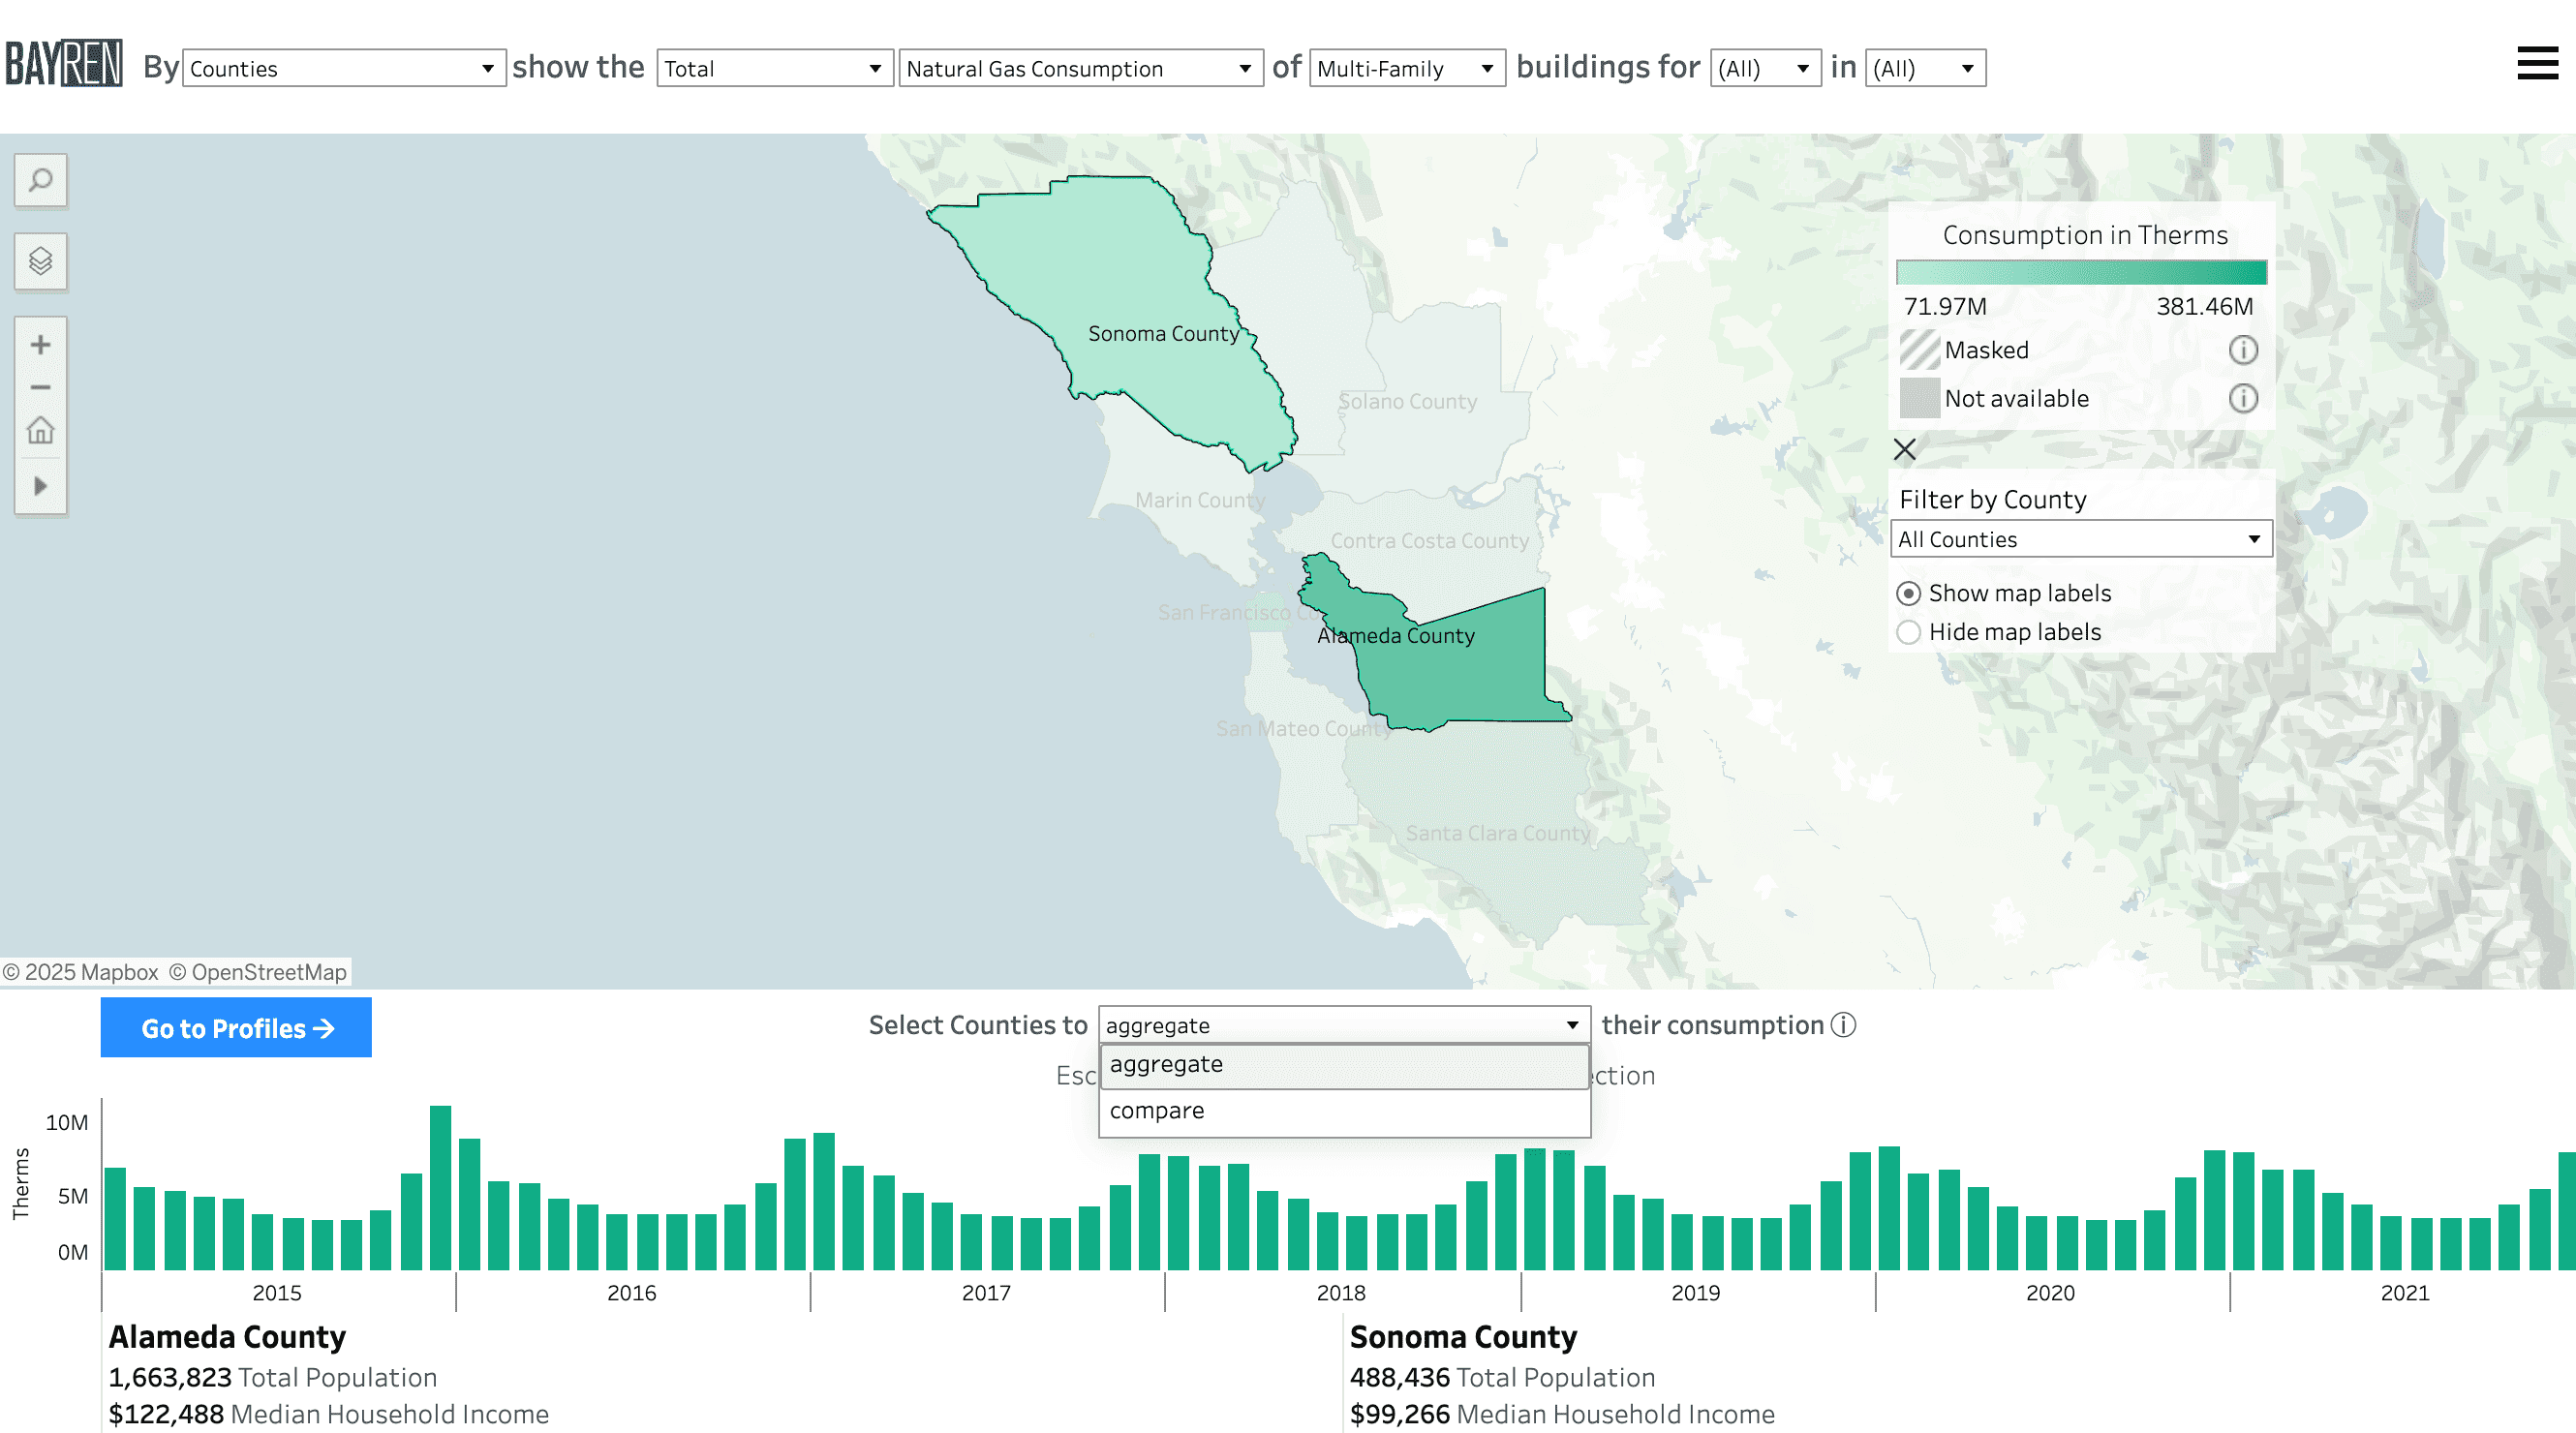Screen dimensions: 2576x1433
Task: Open the 'in' (All) dropdown
Action: pyautogui.click(x=1925, y=68)
